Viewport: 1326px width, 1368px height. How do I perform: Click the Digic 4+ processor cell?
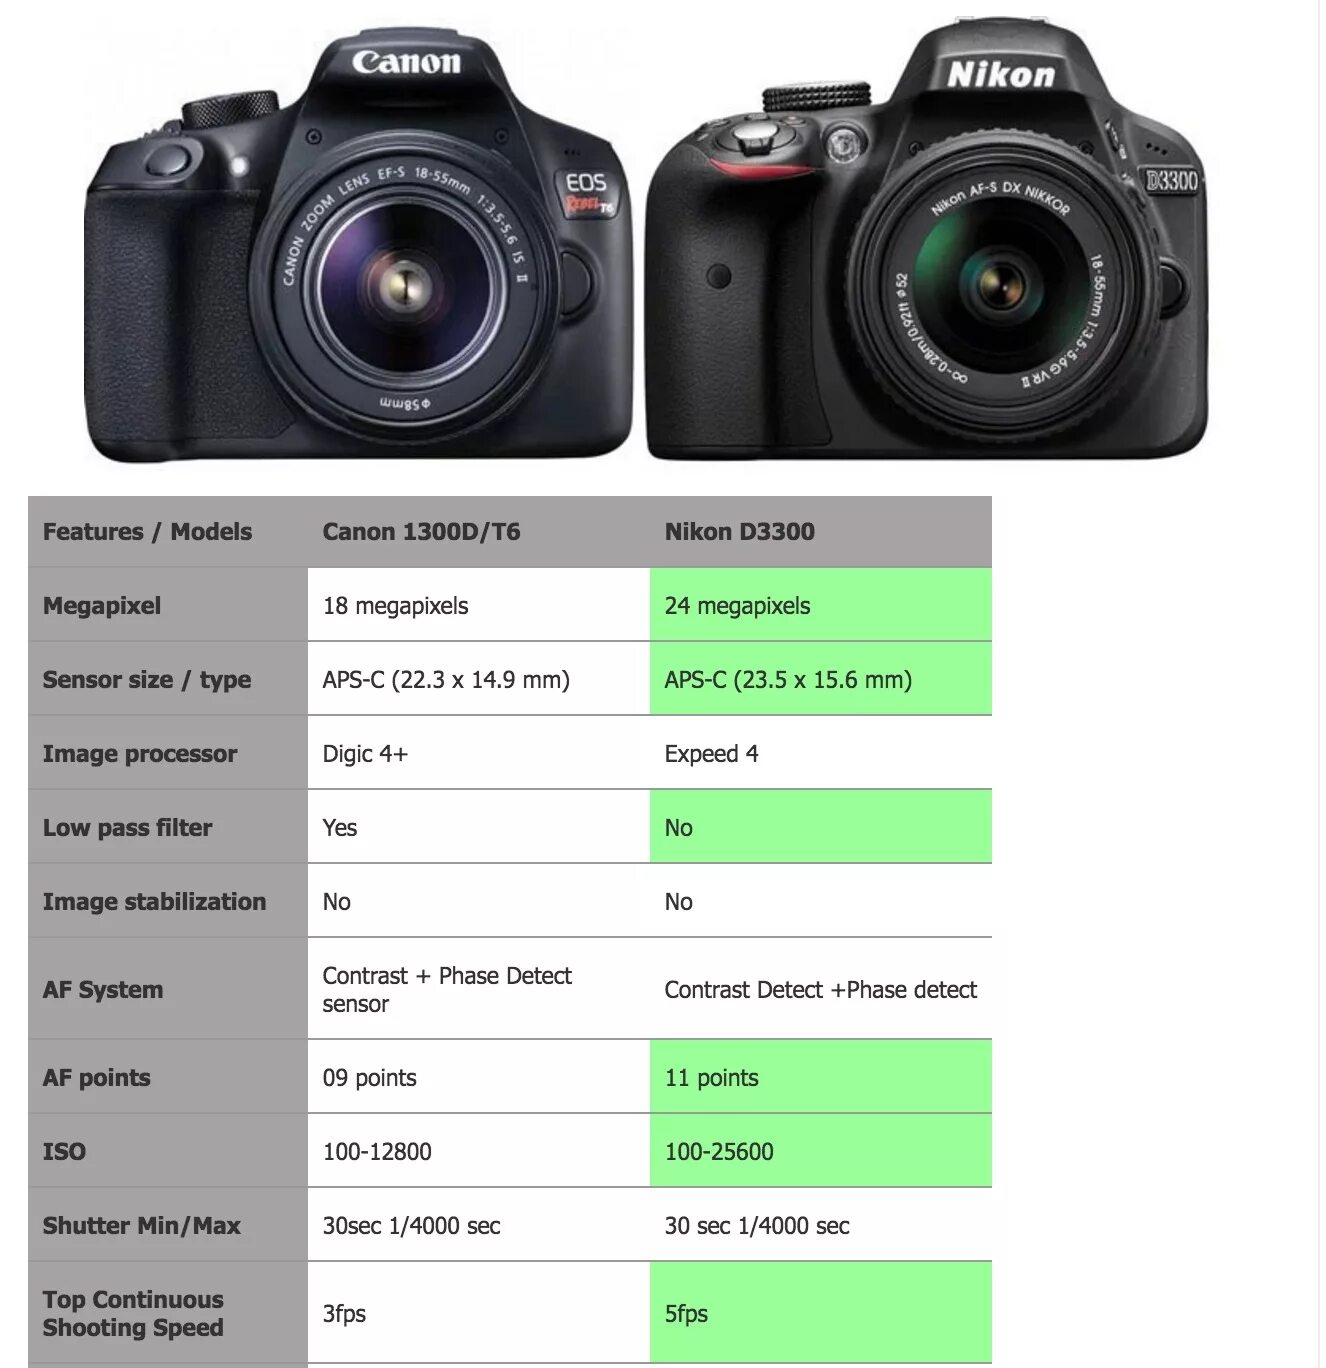point(479,753)
